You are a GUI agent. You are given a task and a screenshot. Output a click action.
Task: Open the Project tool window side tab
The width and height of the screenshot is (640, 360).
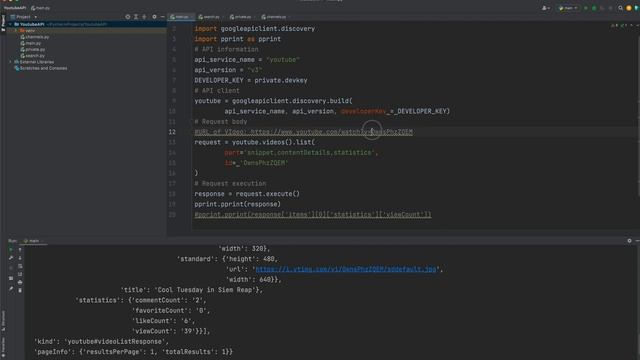point(3,22)
